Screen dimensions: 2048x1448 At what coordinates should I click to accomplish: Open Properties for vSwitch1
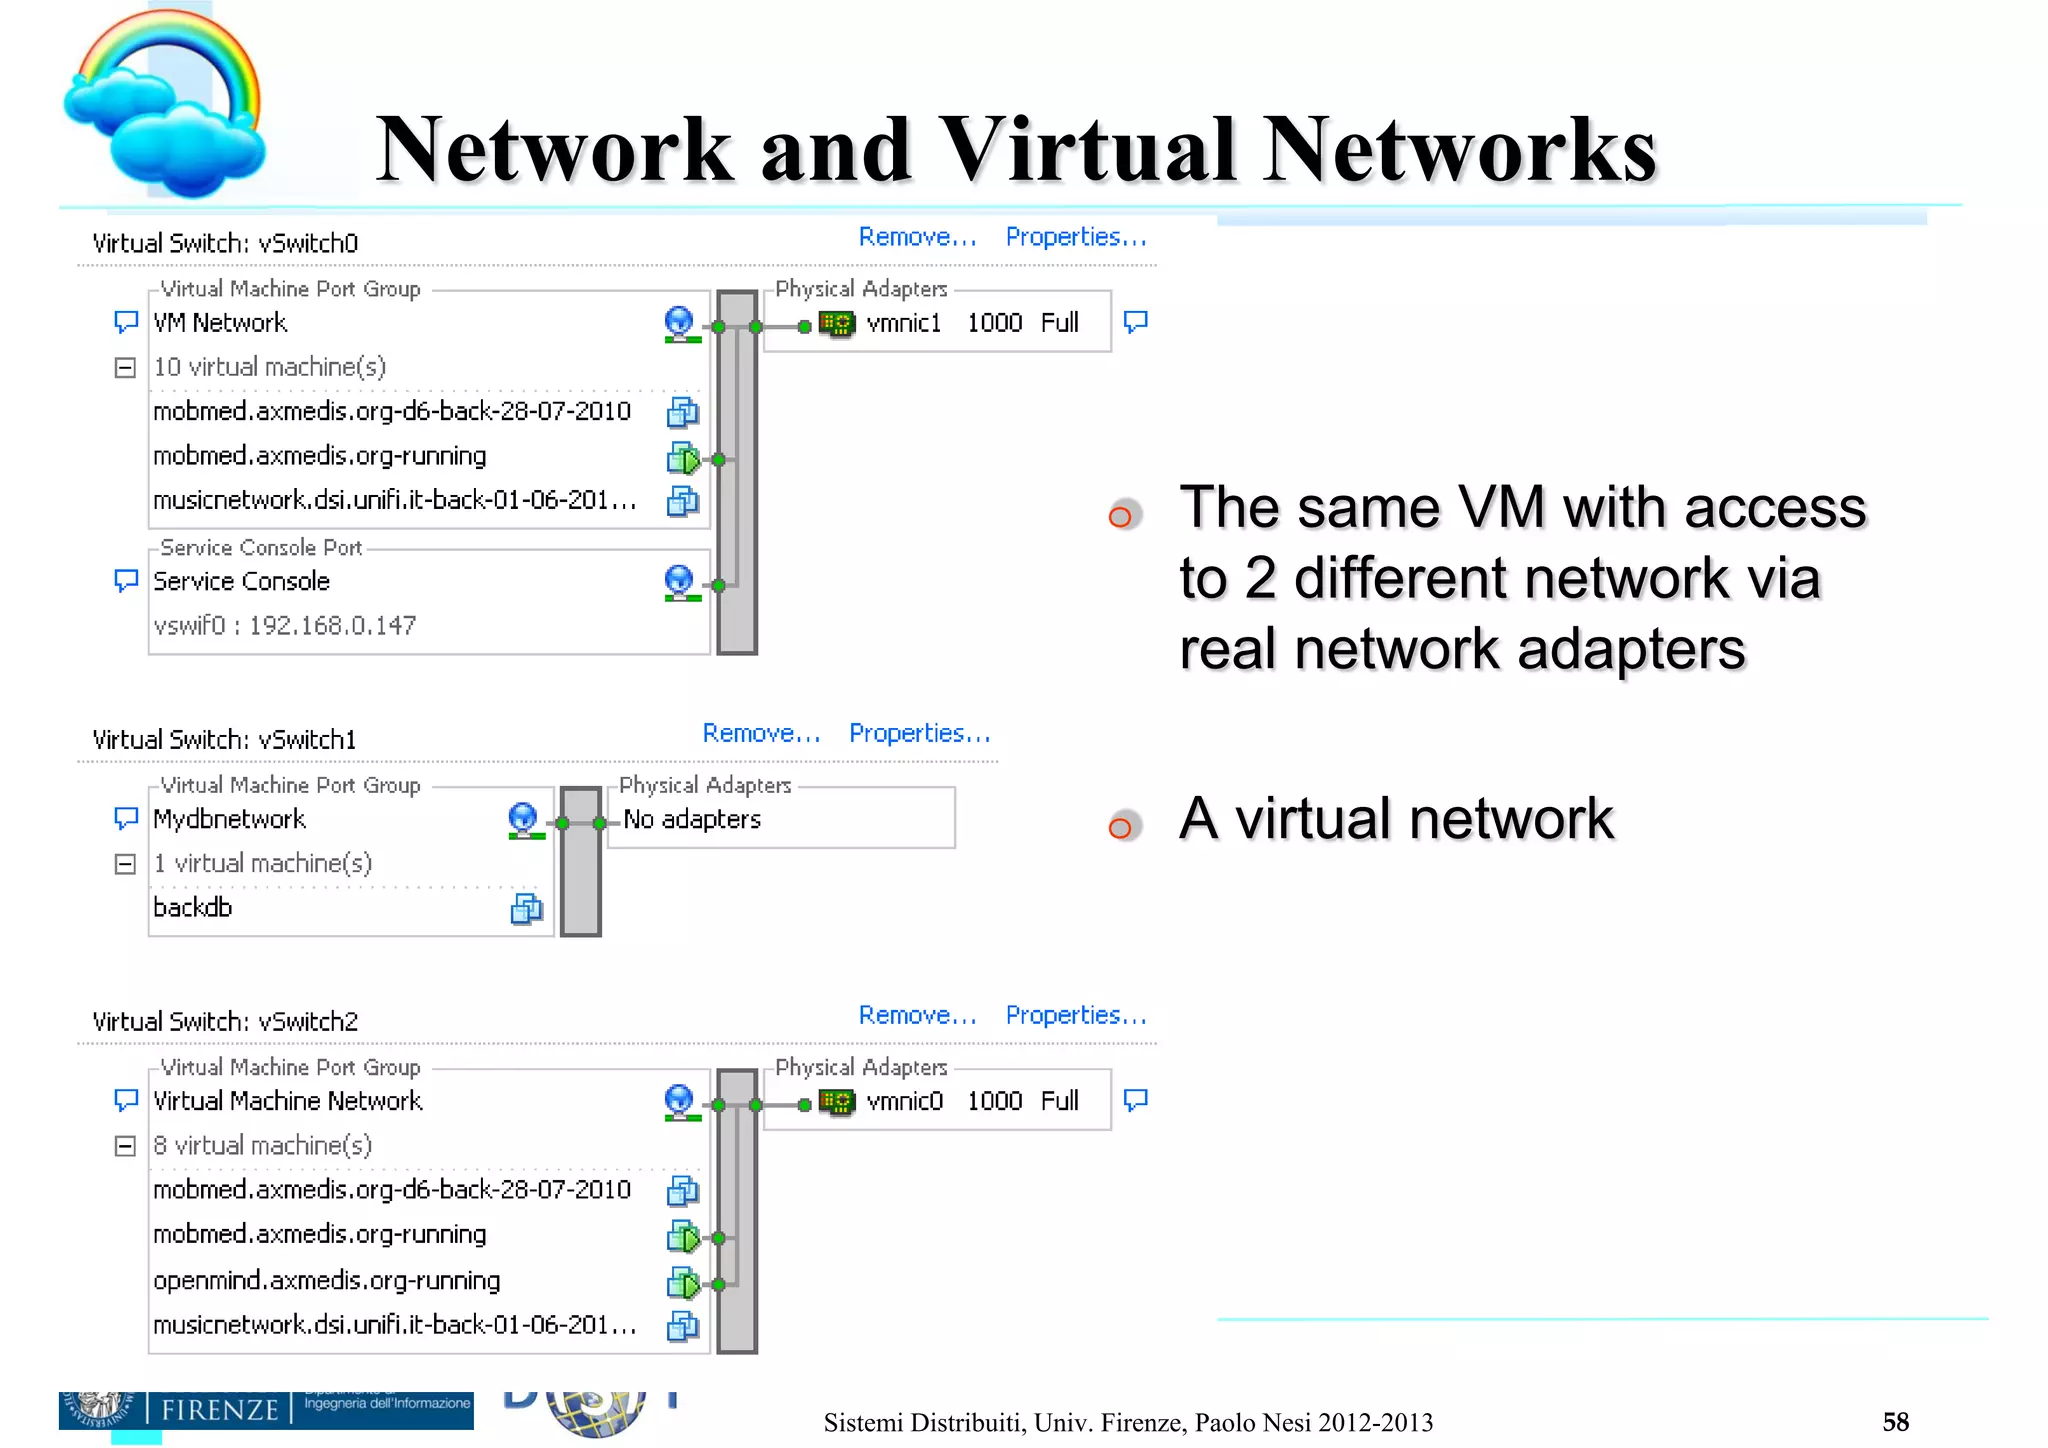tap(919, 733)
